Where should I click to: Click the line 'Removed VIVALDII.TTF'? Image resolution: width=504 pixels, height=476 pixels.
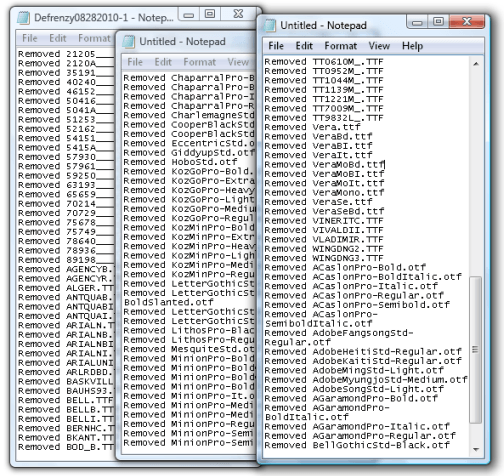tap(324, 230)
